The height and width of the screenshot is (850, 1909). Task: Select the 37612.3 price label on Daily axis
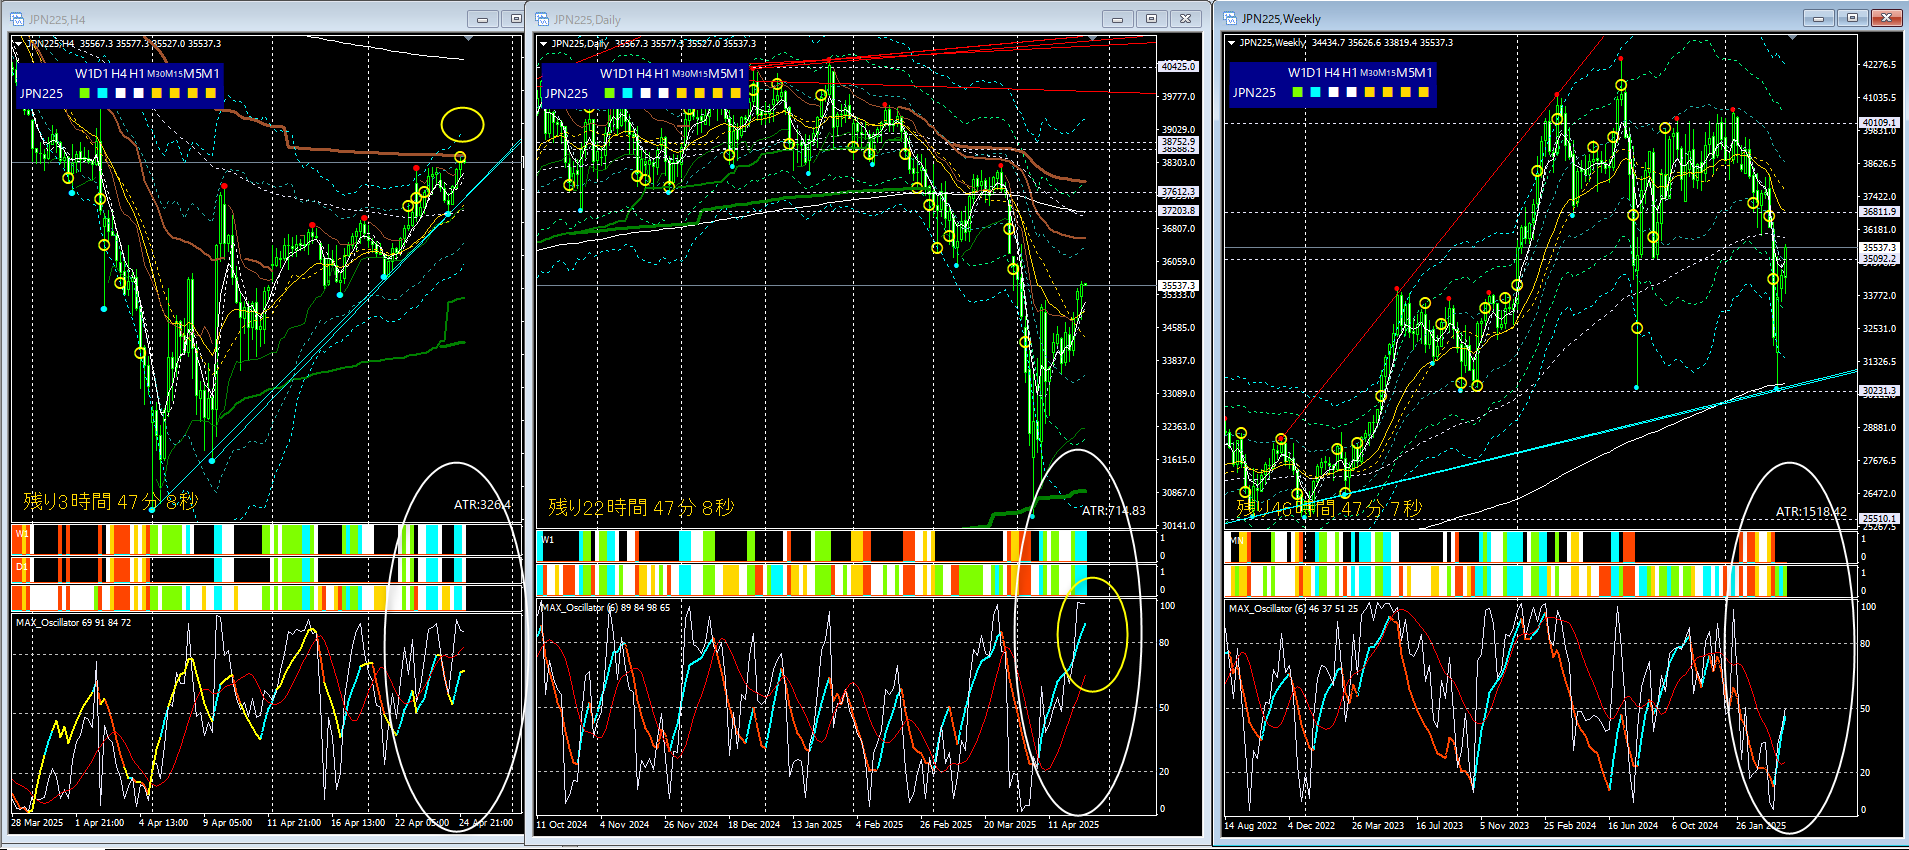pos(1178,191)
